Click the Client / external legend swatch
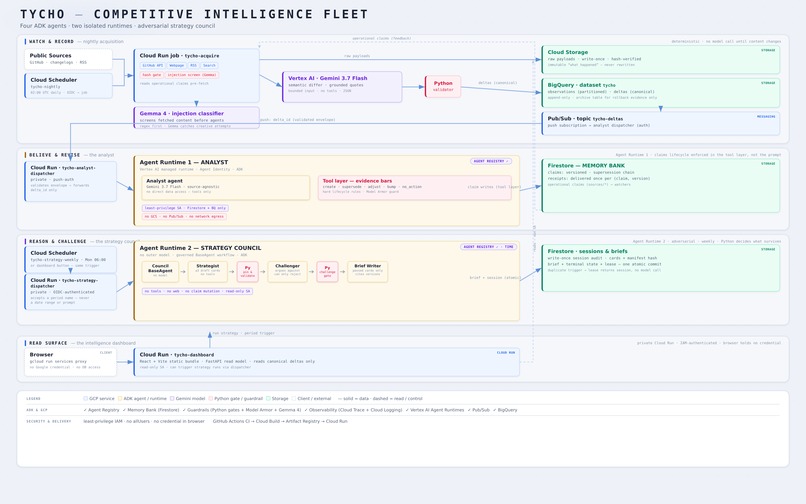The height and width of the screenshot is (504, 806). pos(294,399)
